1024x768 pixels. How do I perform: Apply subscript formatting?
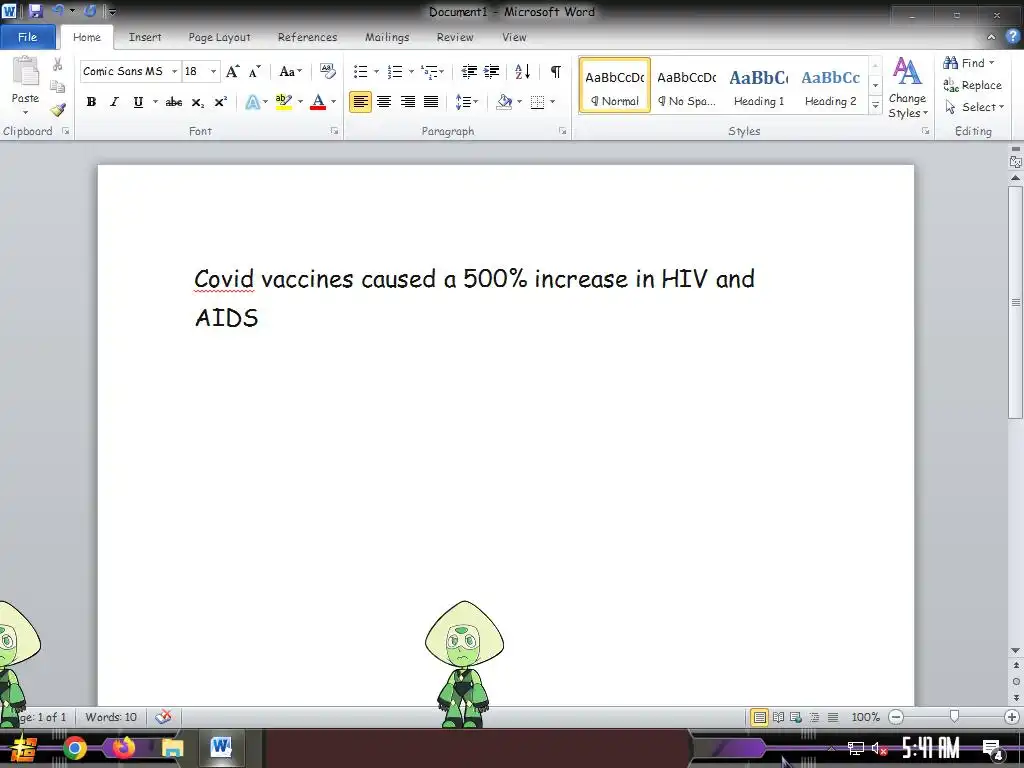tap(197, 102)
